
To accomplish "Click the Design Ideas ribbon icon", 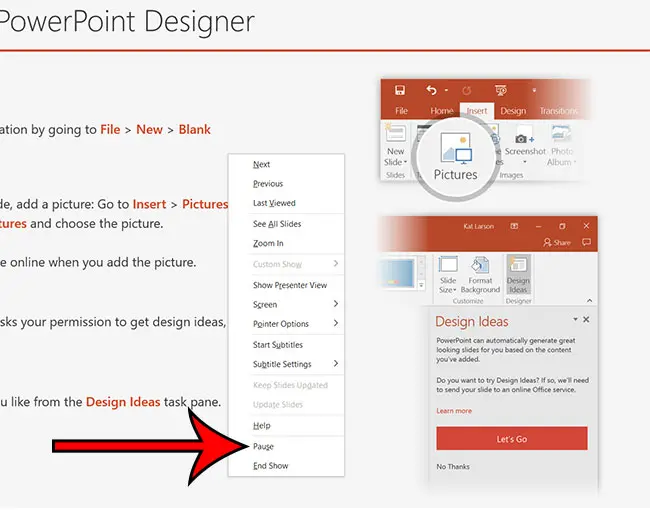I will click(x=518, y=265).
